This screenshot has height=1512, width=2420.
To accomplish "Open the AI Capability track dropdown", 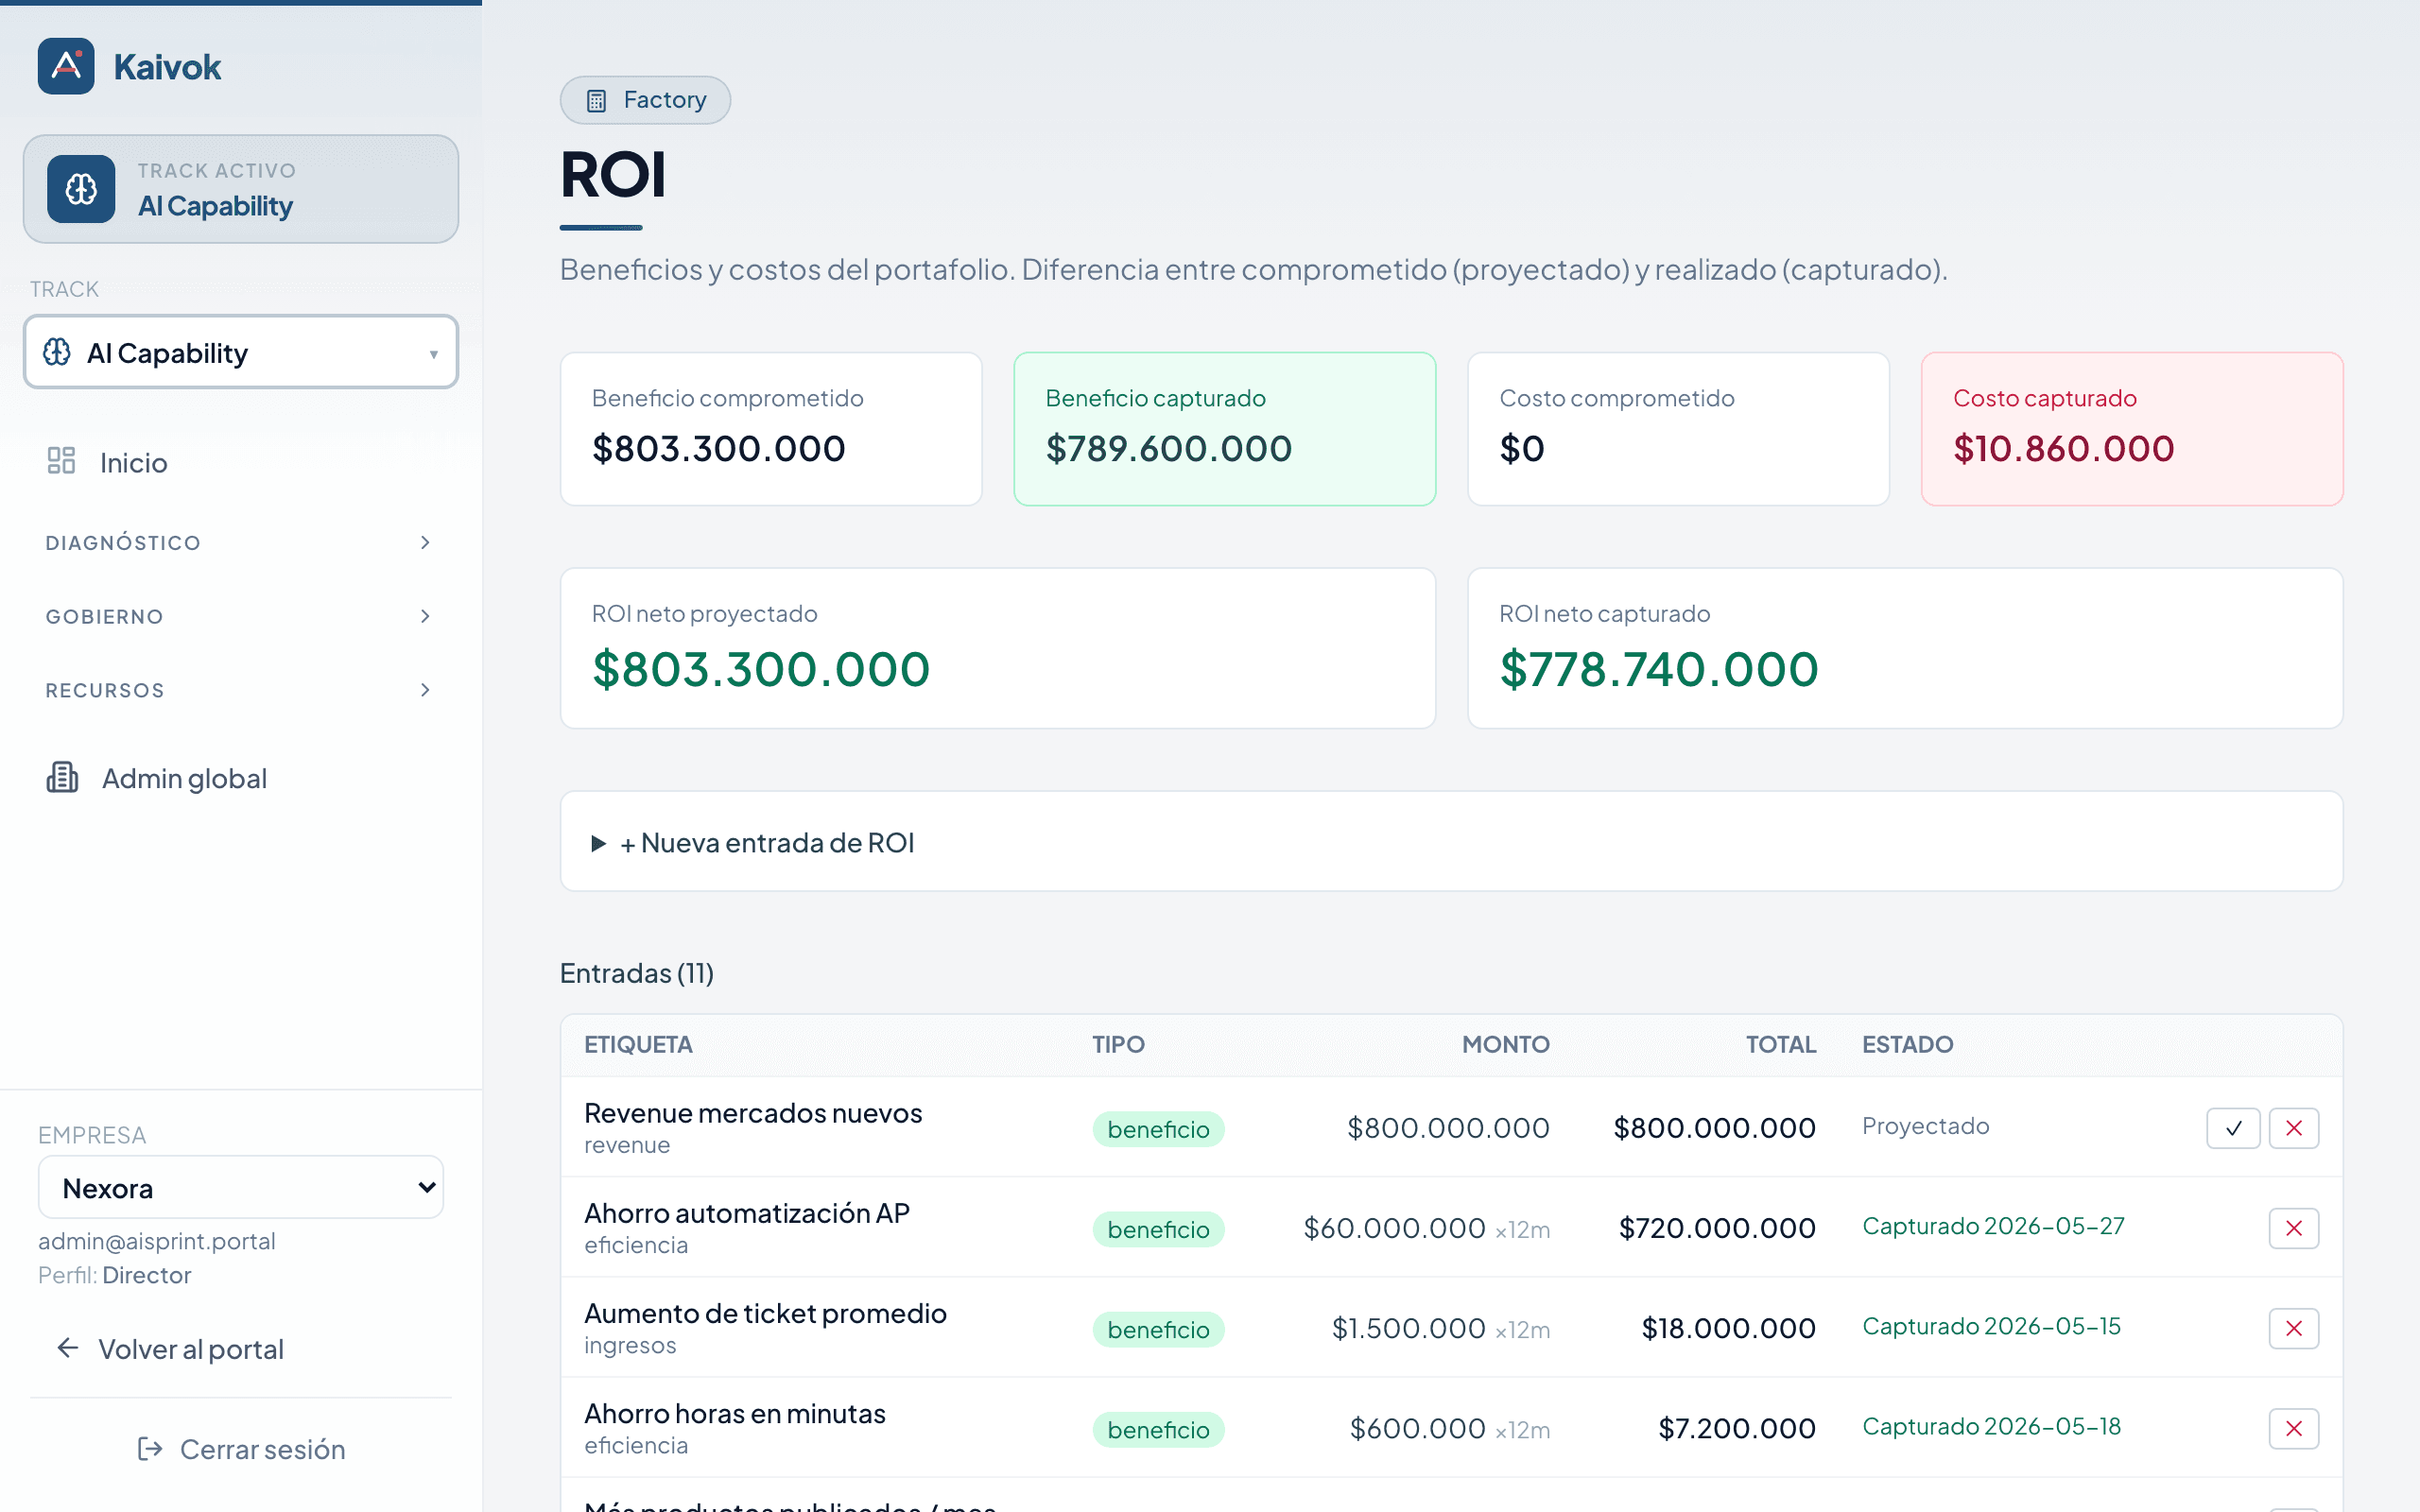I will 241,352.
